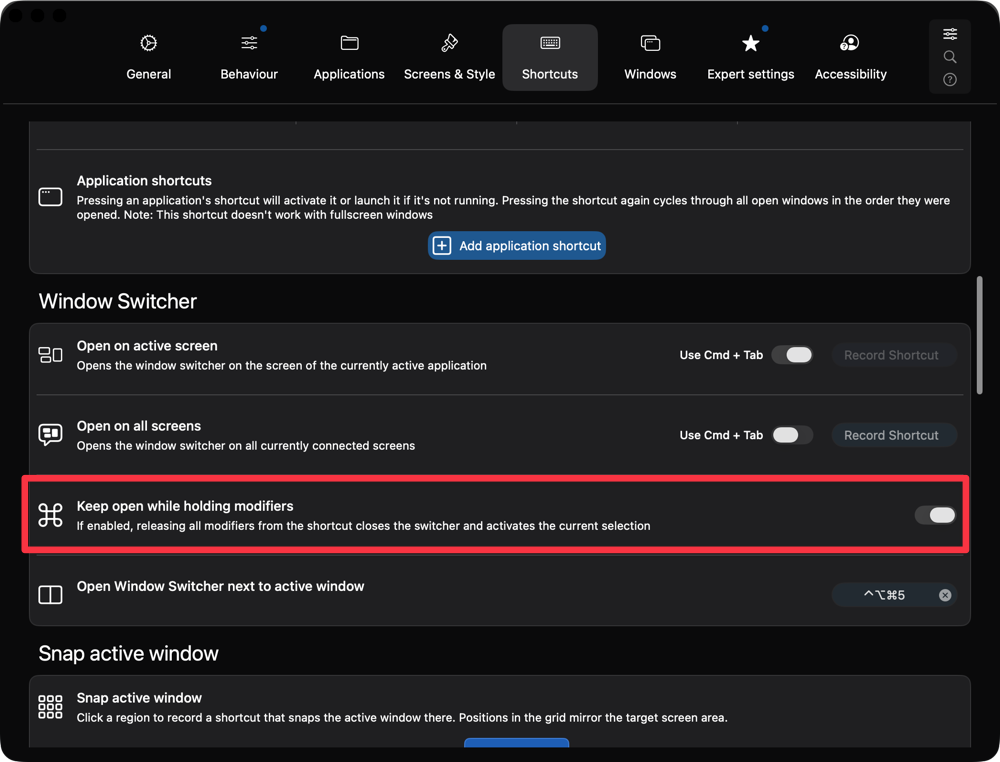Clear the ⌃⌥⌘5 shortcut with x icon

(x=945, y=595)
